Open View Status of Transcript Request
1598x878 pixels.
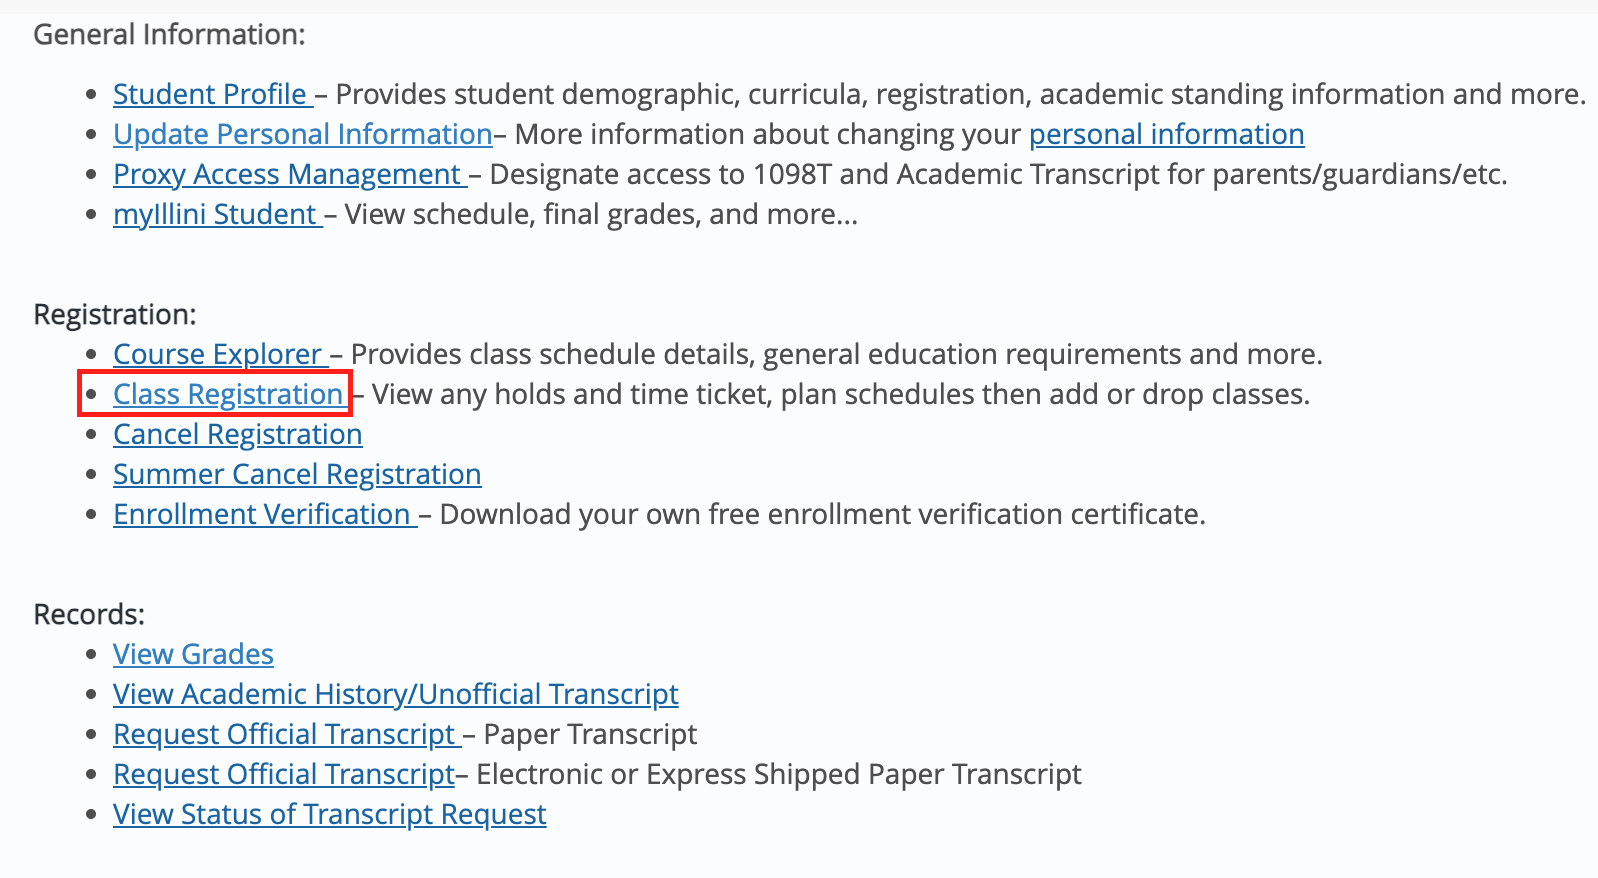[x=330, y=814]
